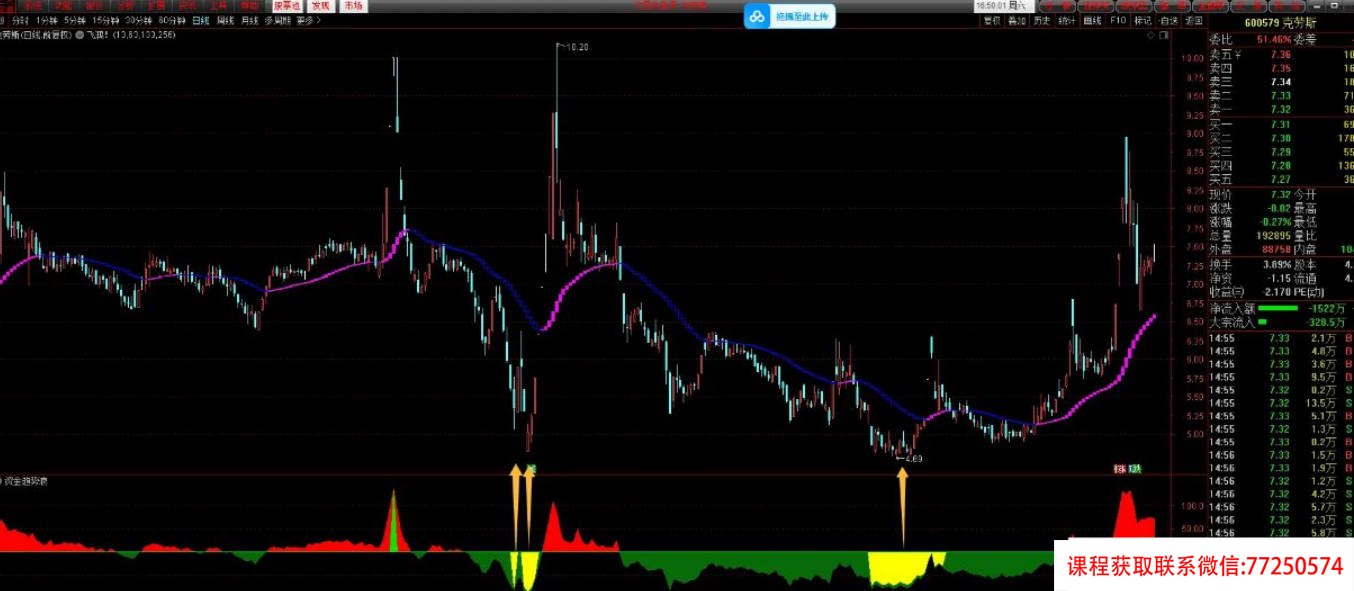The width and height of the screenshot is (1354, 591).
Task: Select the 多周期 multi-period tab
Action: 279,20
